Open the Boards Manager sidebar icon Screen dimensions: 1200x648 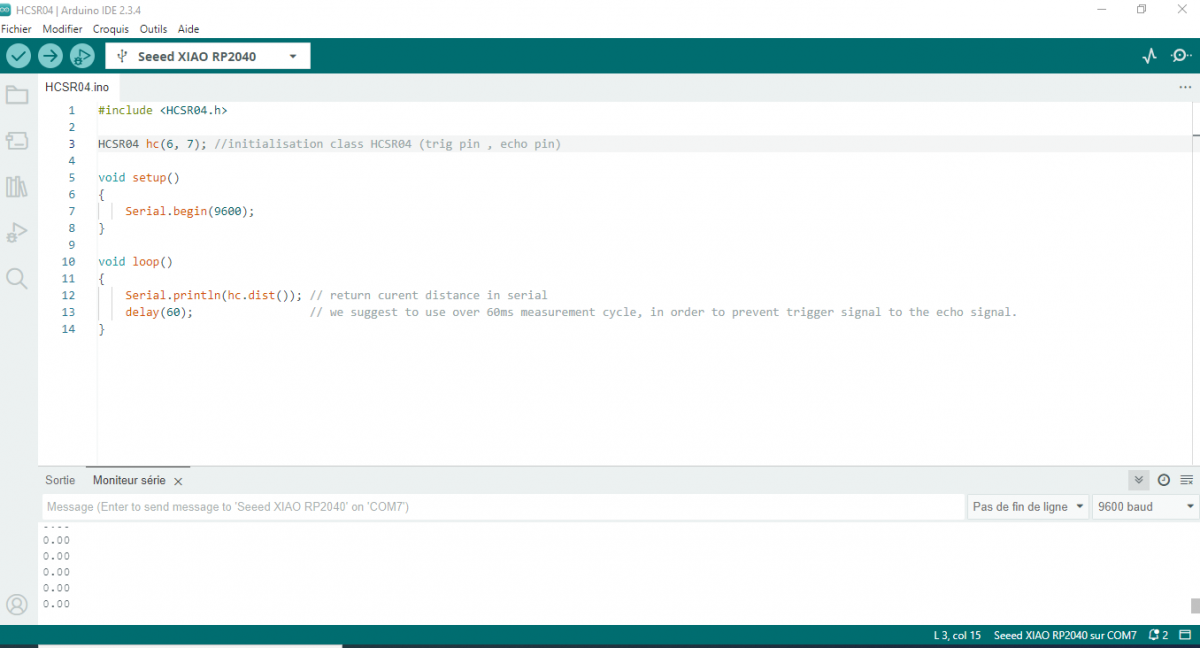pos(17,141)
